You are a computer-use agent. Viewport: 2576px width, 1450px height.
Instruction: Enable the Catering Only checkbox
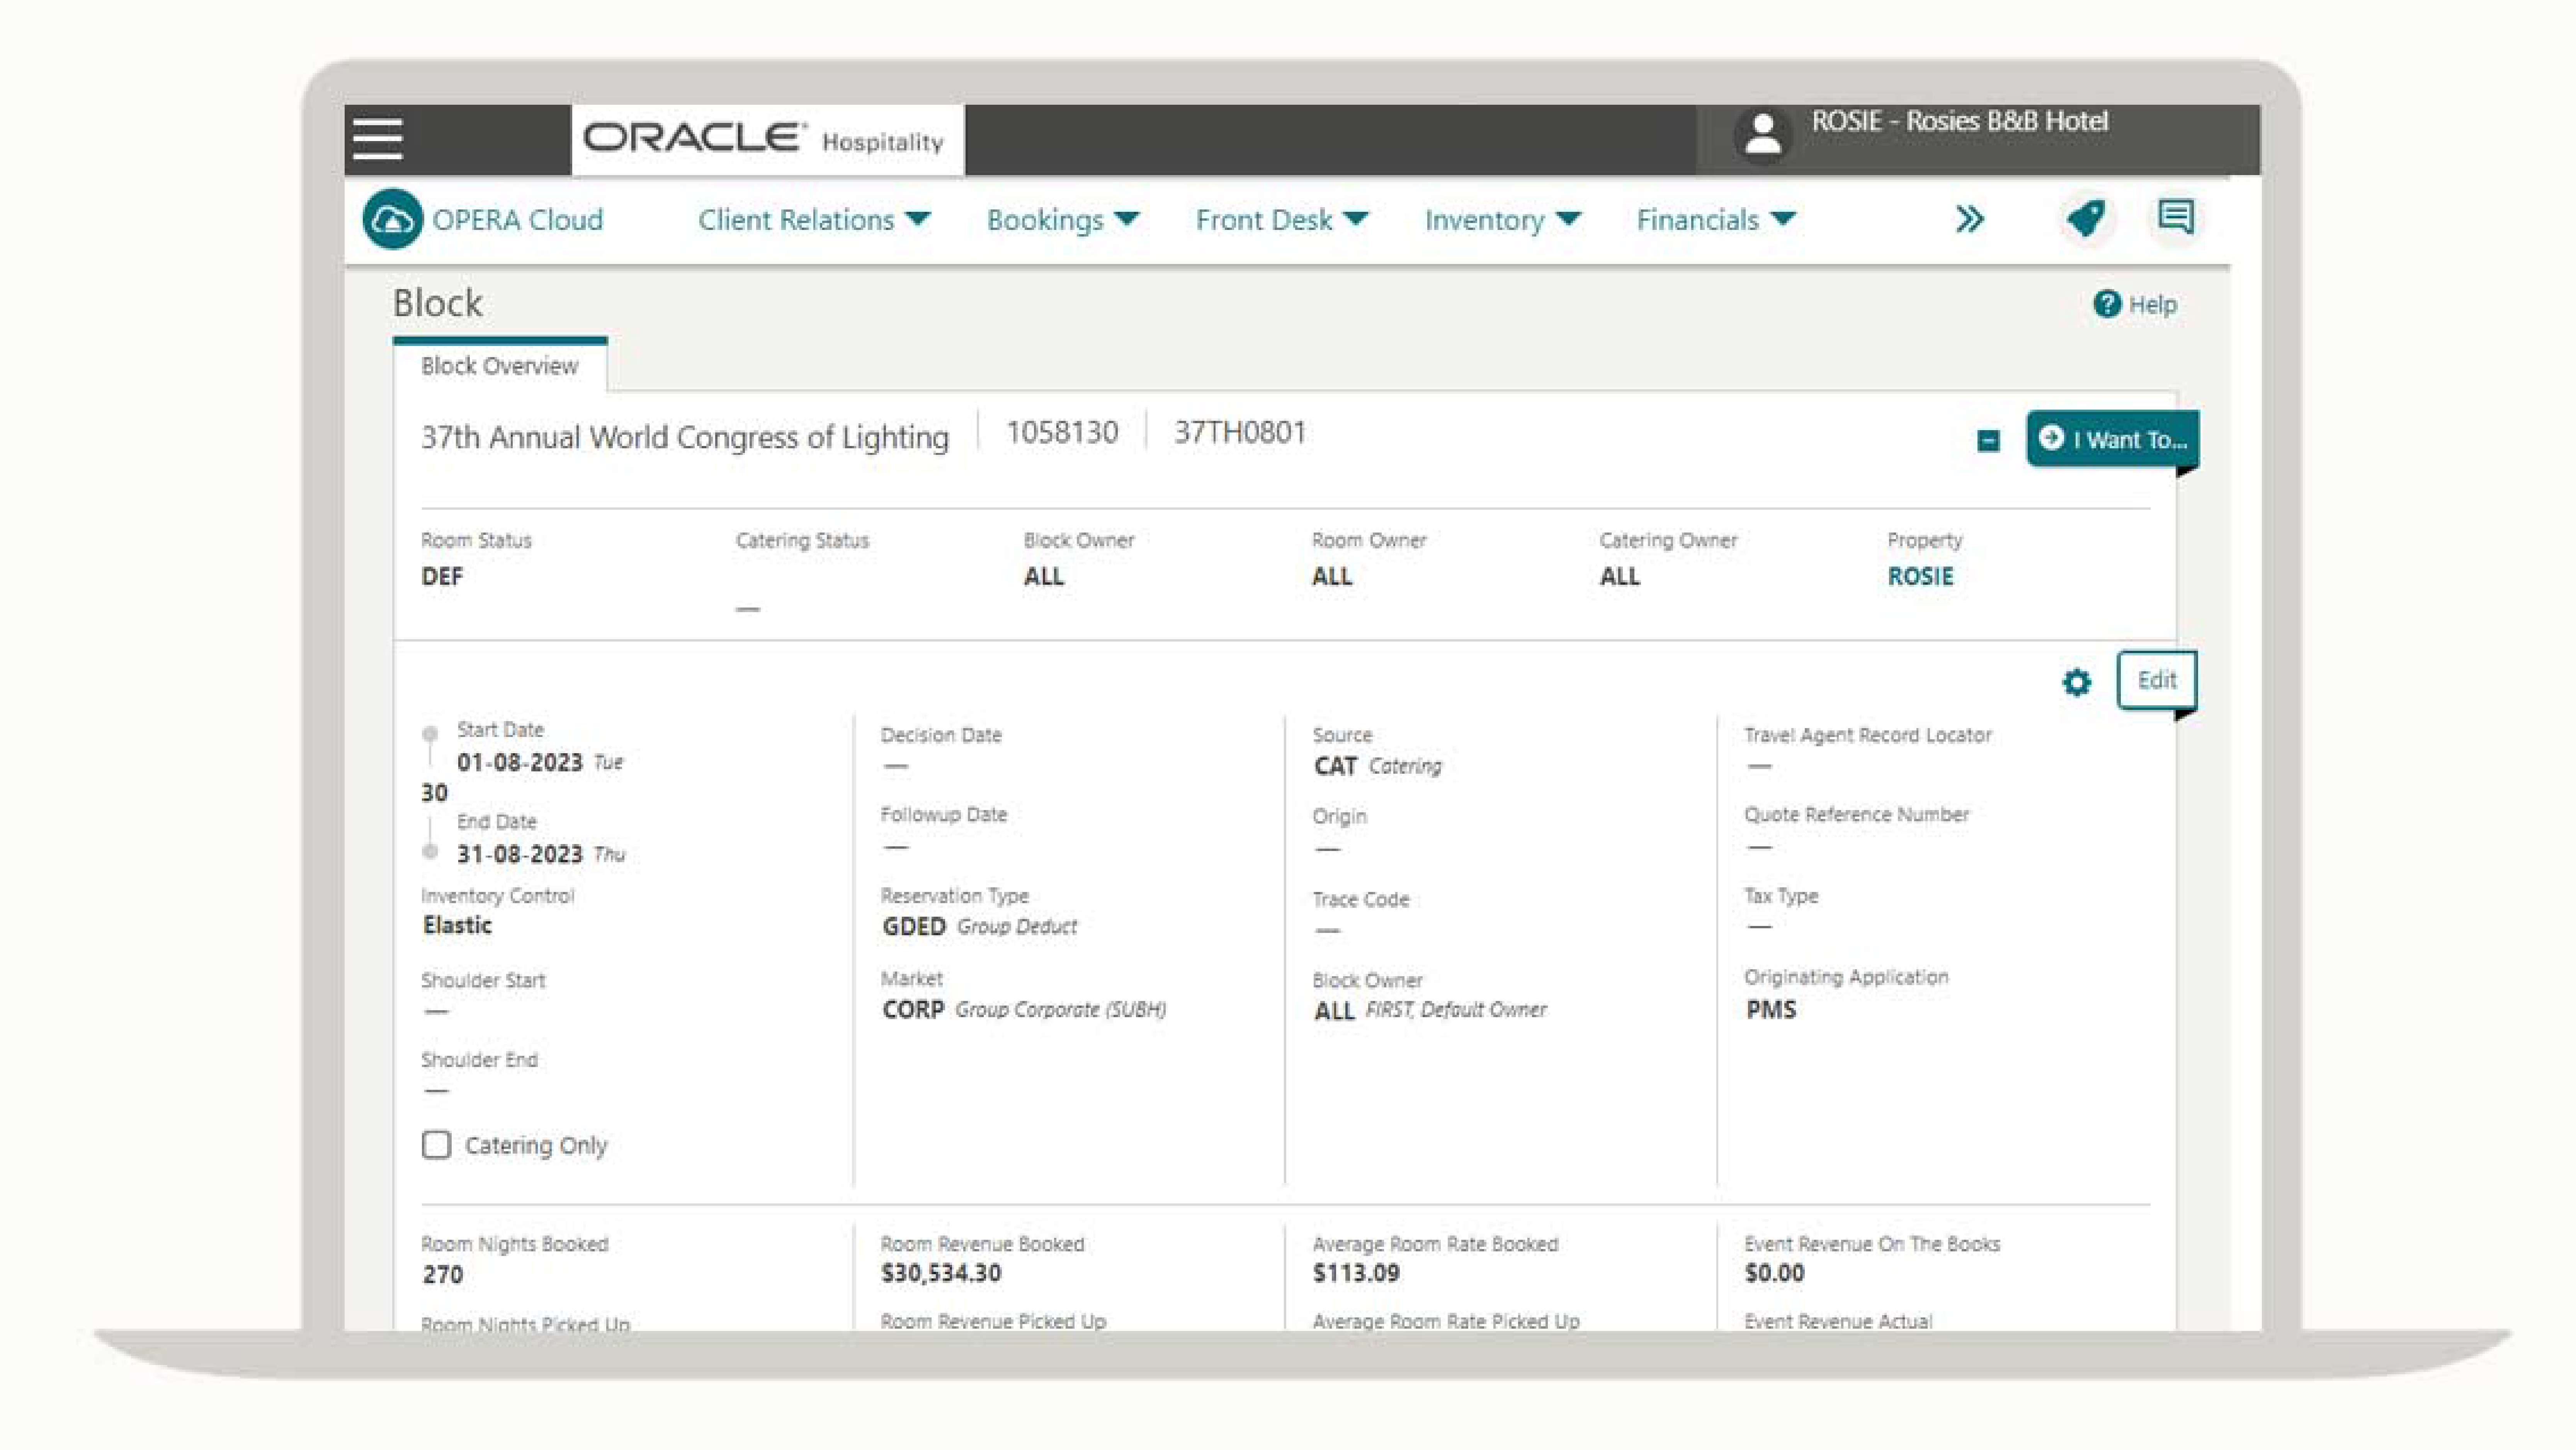pyautogui.click(x=436, y=1145)
